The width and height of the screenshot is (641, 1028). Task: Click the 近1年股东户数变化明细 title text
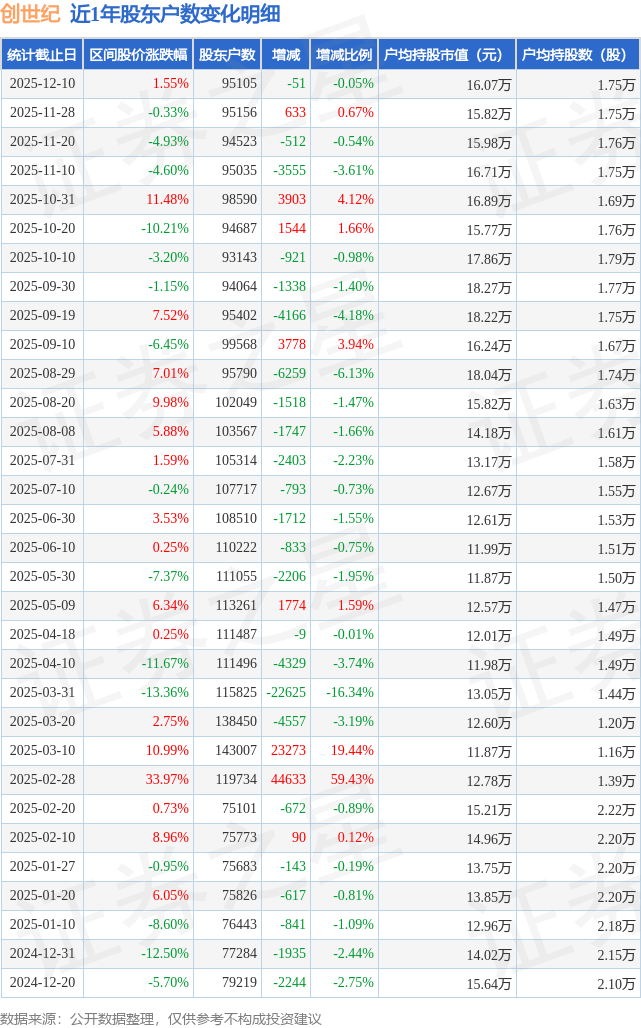(175, 14)
